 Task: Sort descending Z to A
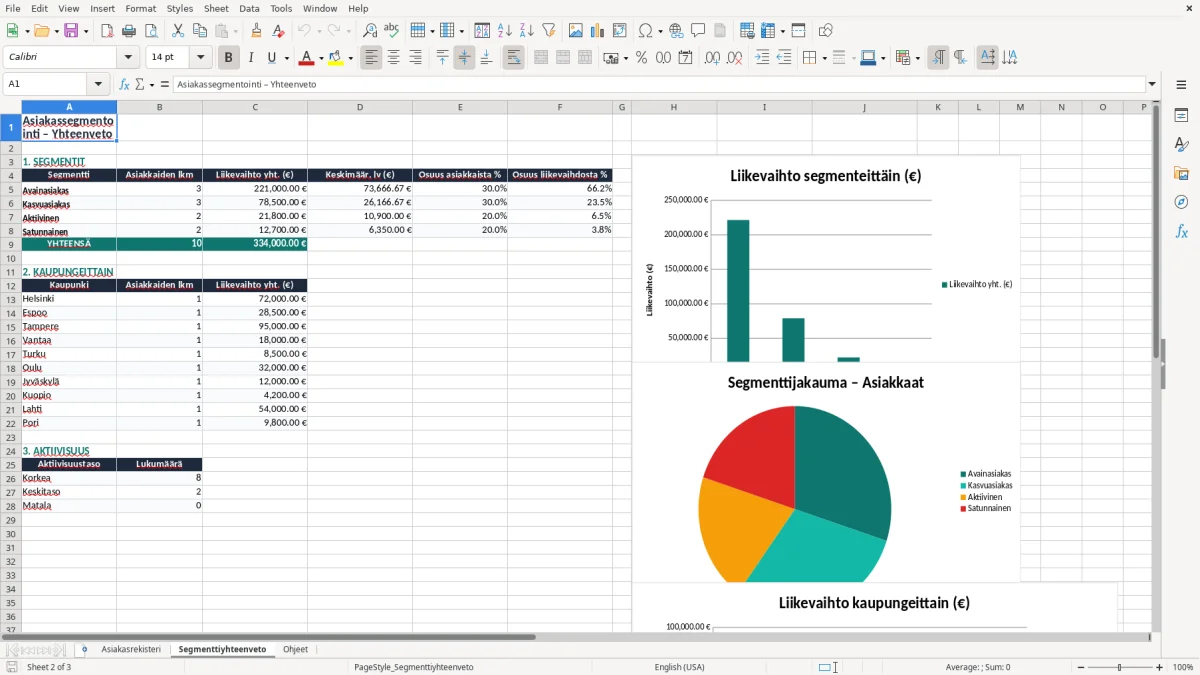(526, 31)
